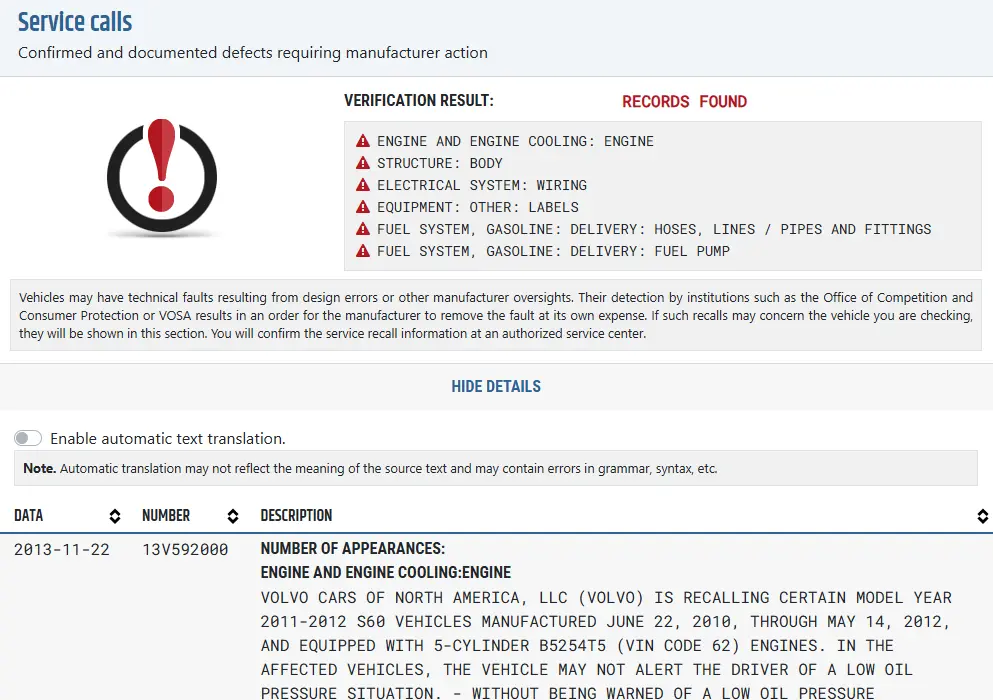Click the DATA column header

pos(28,516)
